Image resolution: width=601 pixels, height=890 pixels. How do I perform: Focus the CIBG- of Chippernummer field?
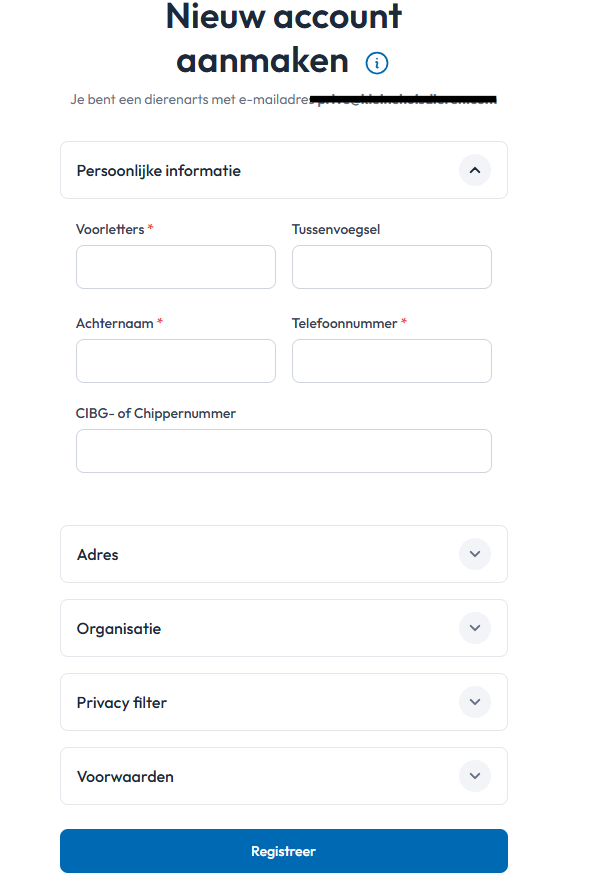(284, 451)
